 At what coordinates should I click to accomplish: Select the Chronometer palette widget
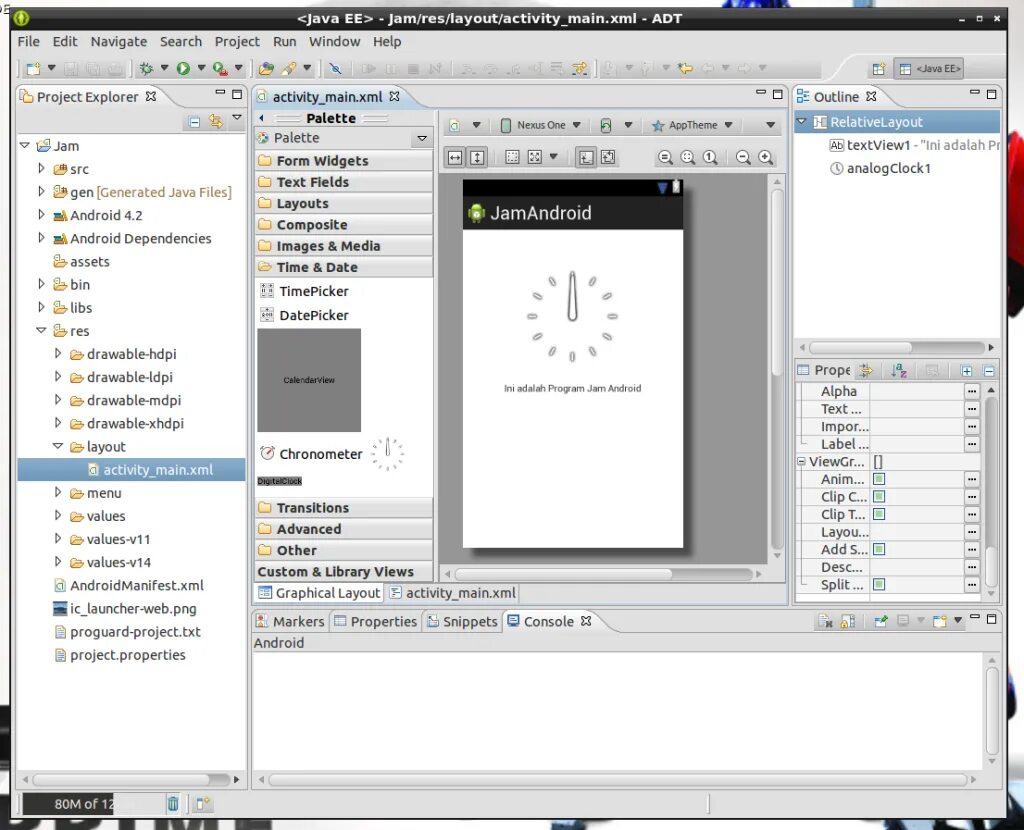tap(311, 454)
